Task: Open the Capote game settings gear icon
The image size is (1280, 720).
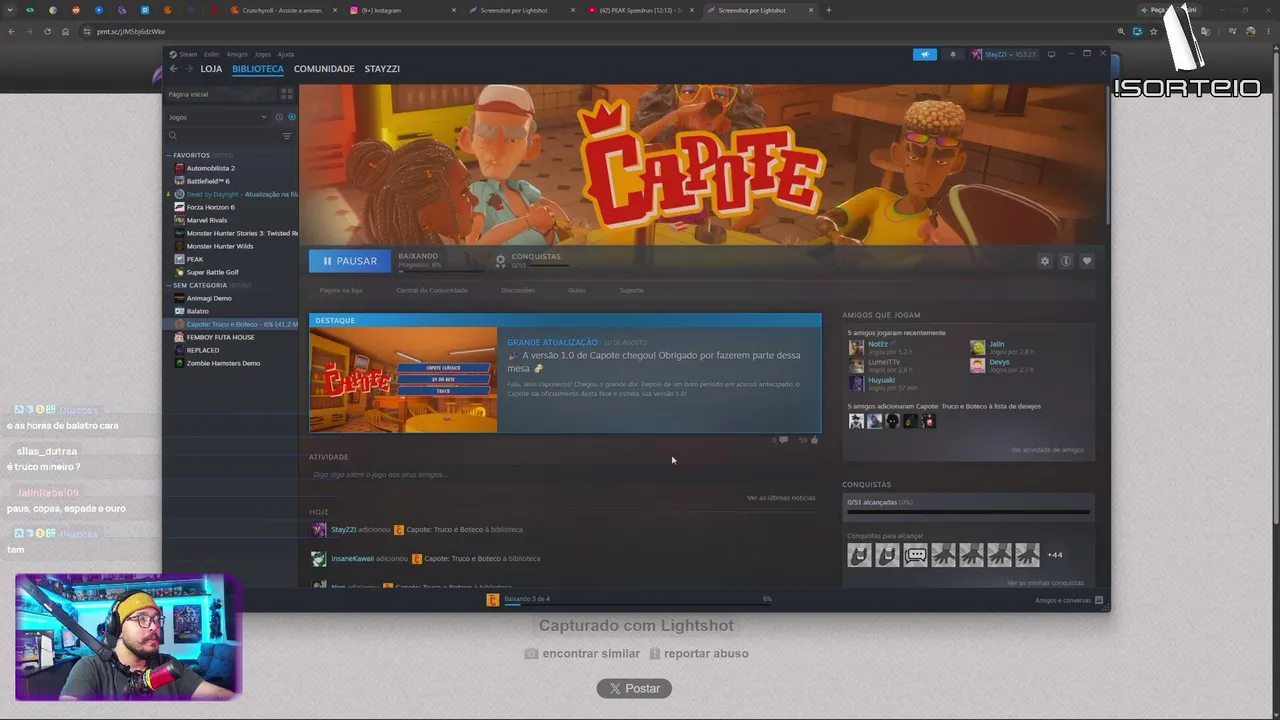Action: 1045,261
